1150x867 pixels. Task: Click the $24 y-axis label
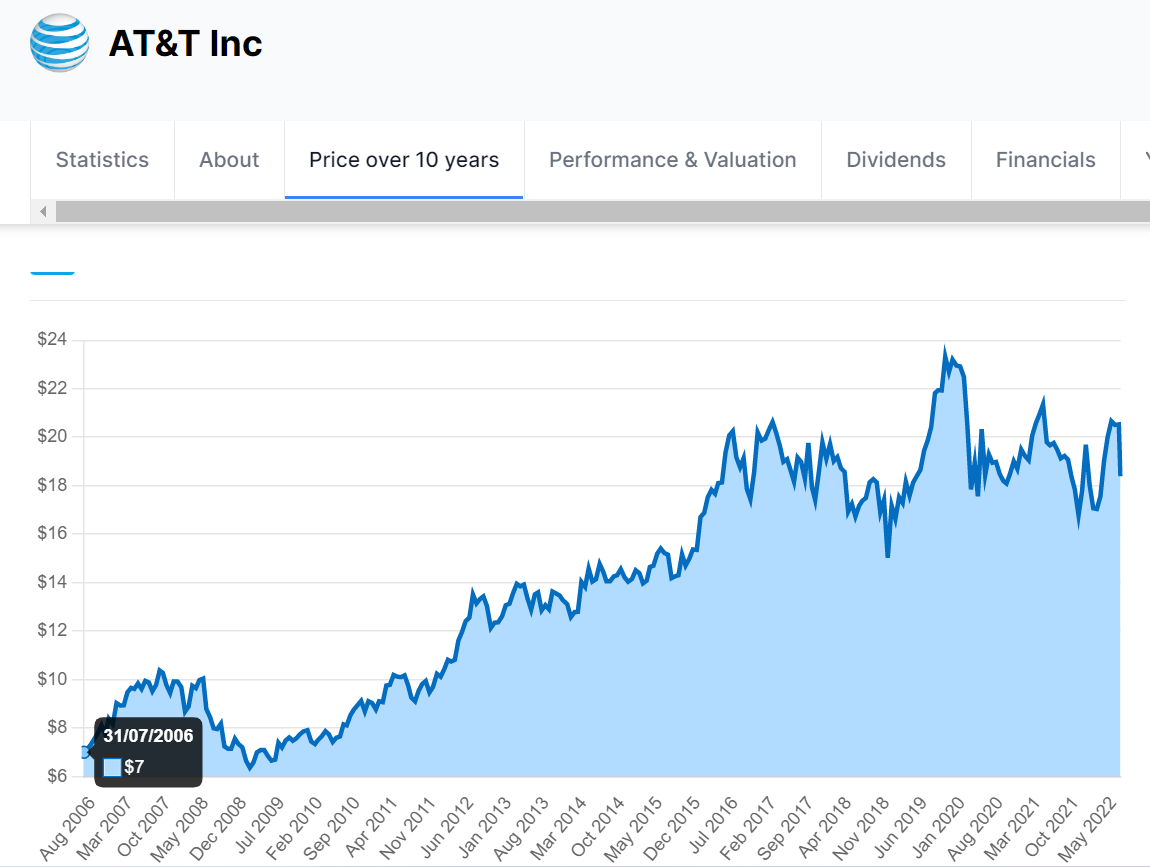[52, 339]
